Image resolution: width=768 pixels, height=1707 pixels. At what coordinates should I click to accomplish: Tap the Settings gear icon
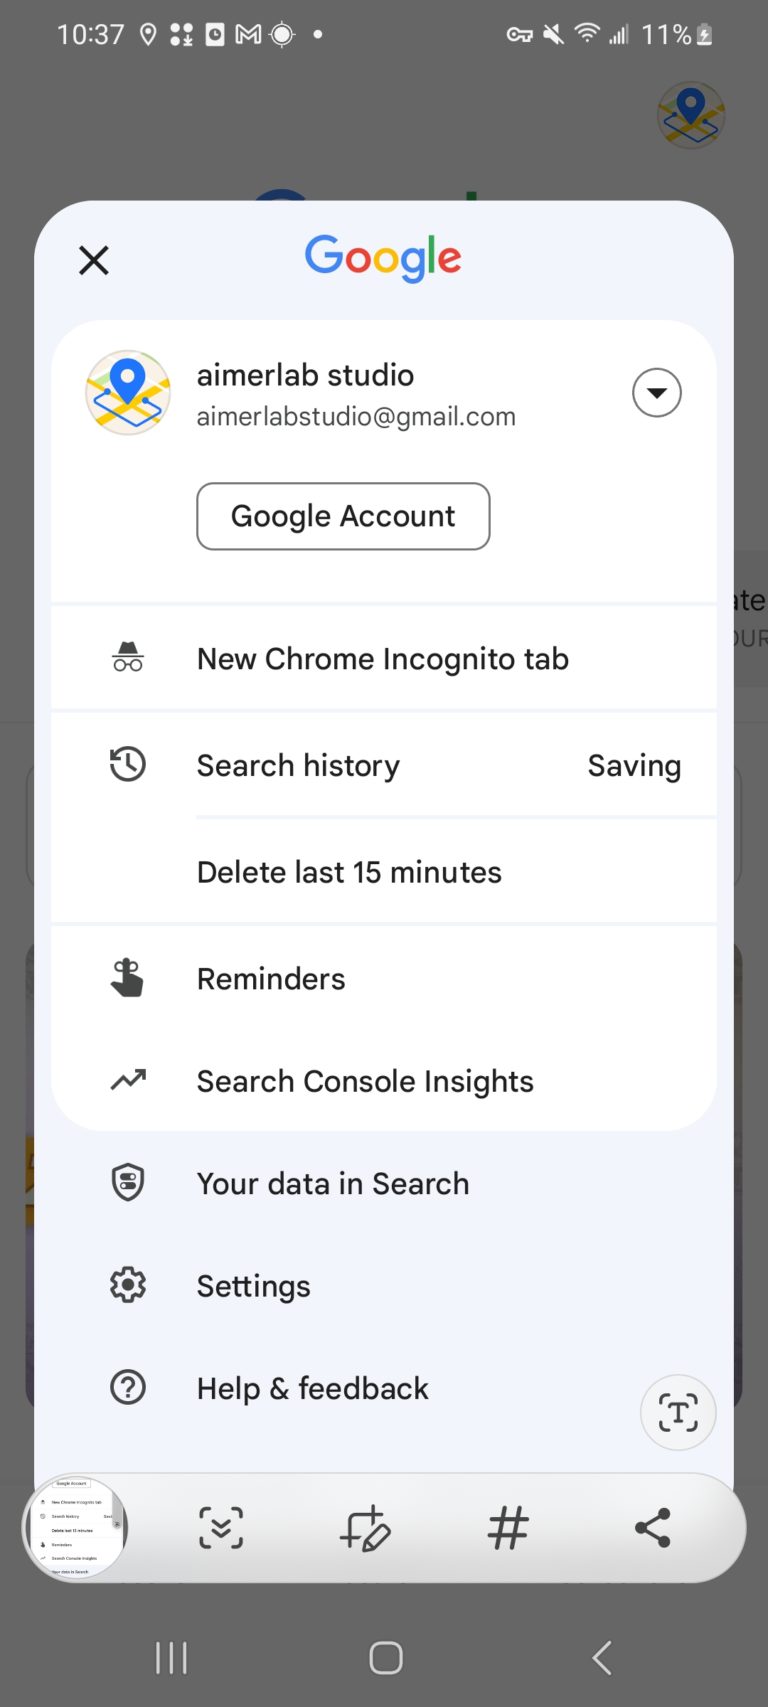click(x=128, y=1285)
